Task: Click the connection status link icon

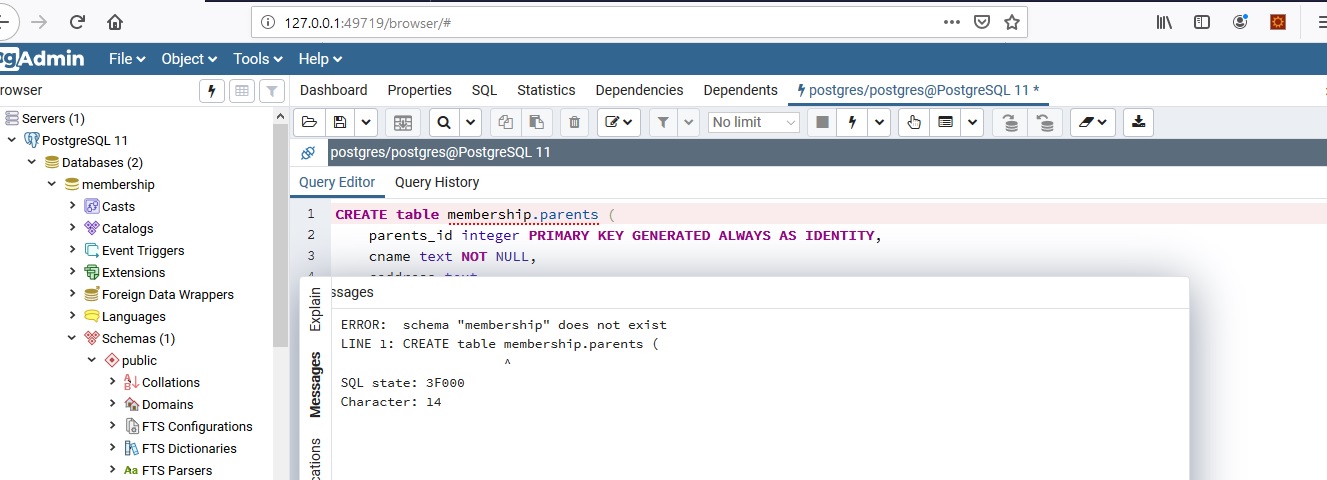Action: (x=308, y=153)
